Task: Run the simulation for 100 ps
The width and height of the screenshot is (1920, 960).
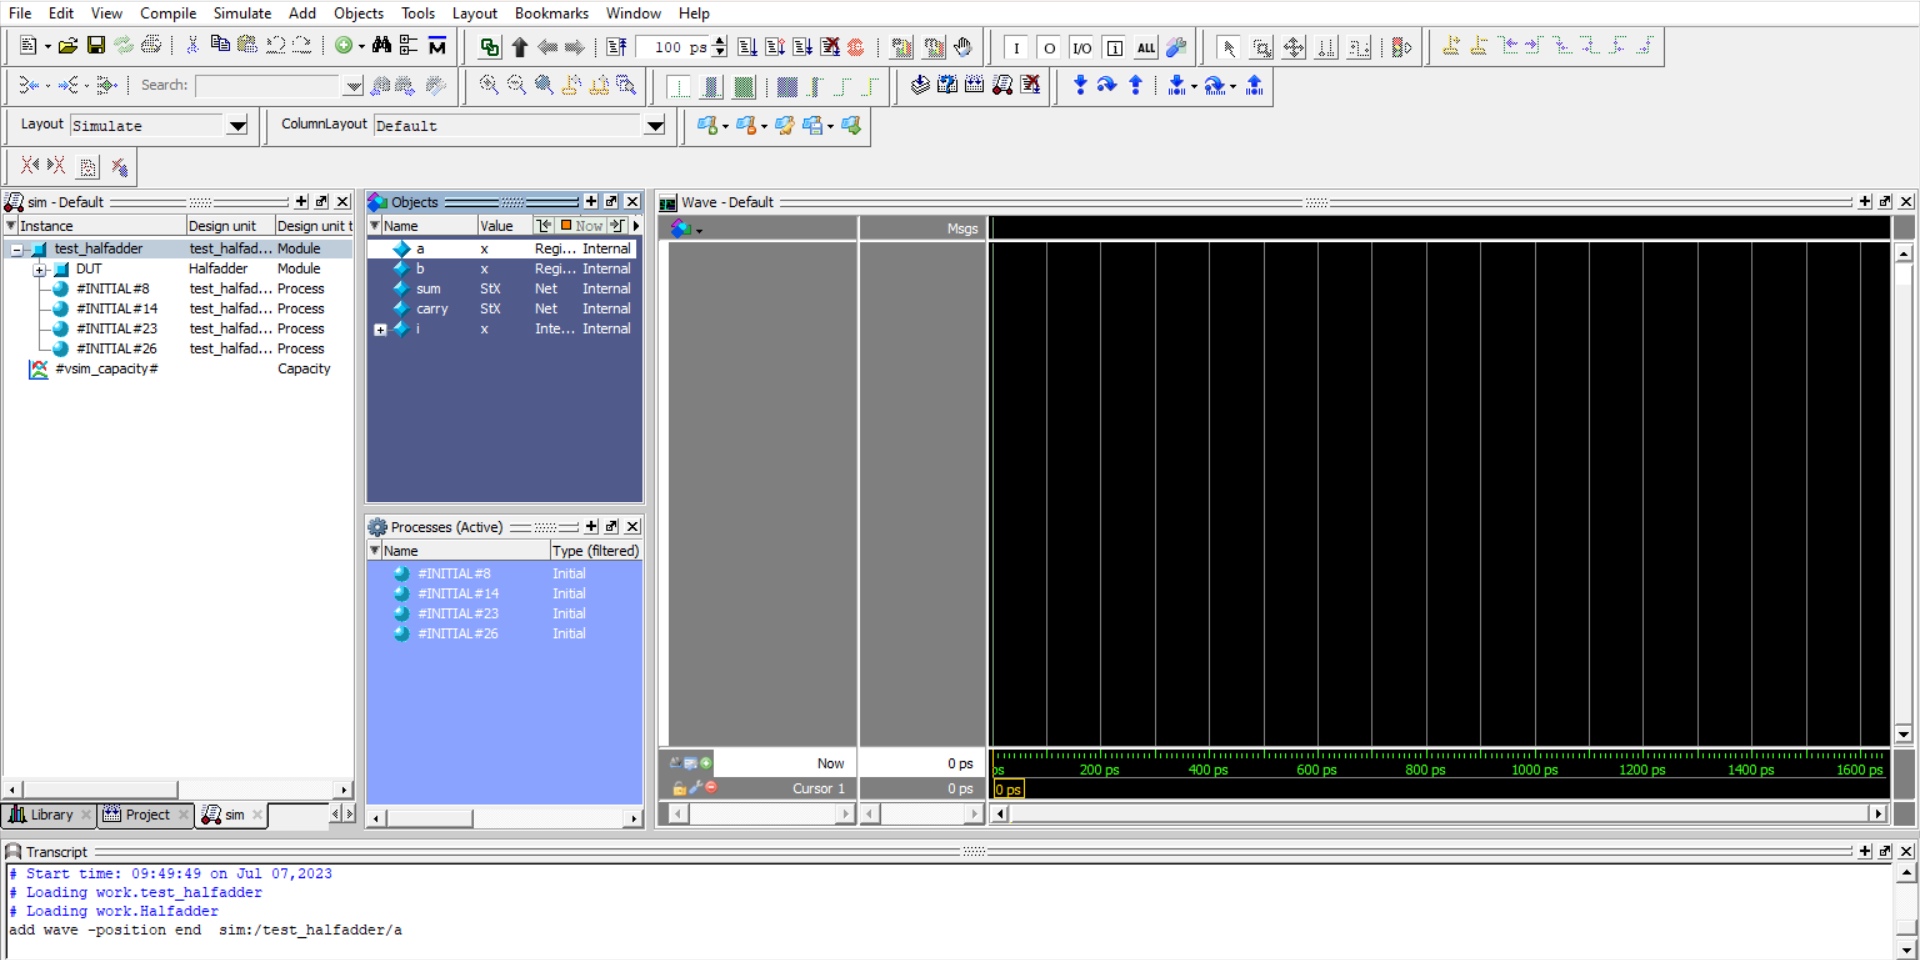Action: pos(747,46)
